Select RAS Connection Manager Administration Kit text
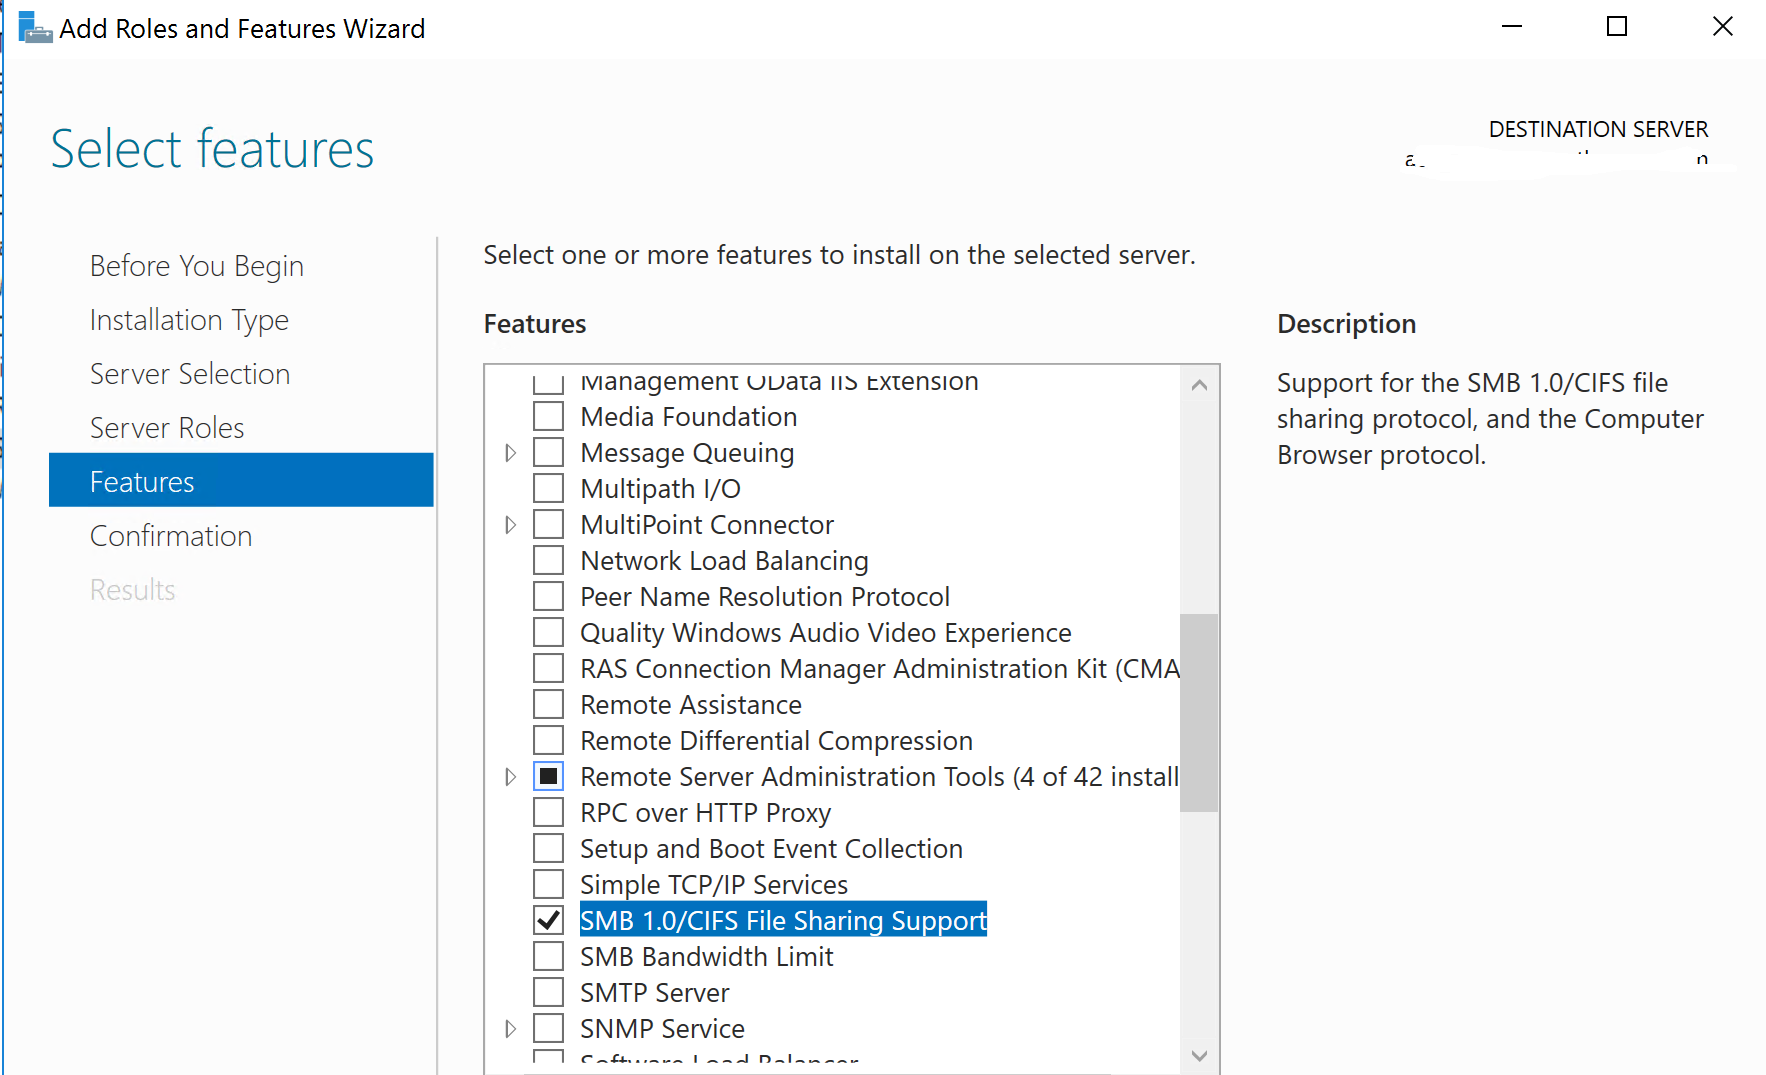Image resolution: width=1766 pixels, height=1075 pixels. (879, 669)
